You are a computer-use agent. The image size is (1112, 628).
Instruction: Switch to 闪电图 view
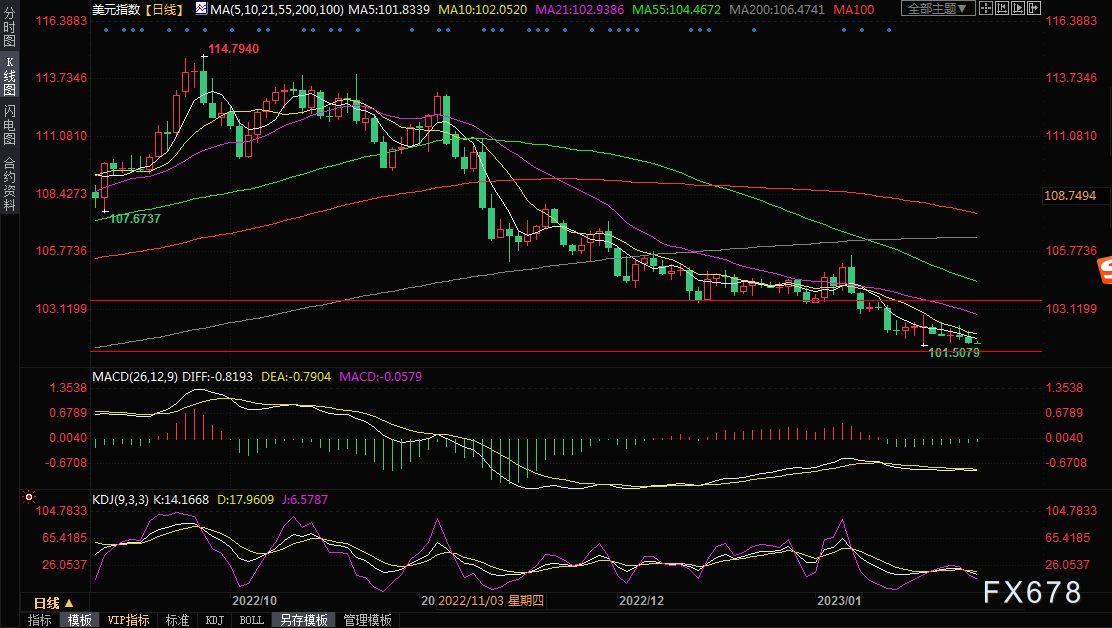pos(9,125)
